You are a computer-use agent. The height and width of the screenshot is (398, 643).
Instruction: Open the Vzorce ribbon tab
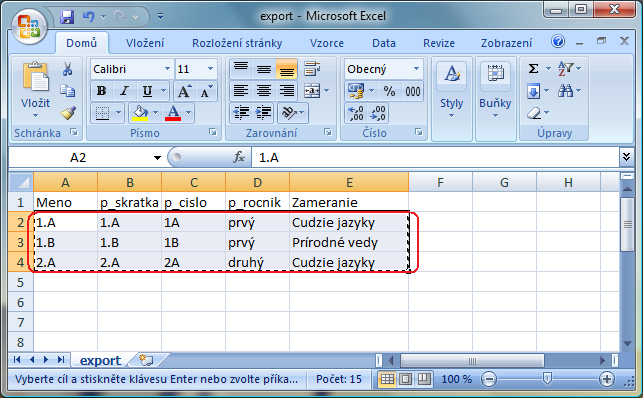(327, 43)
